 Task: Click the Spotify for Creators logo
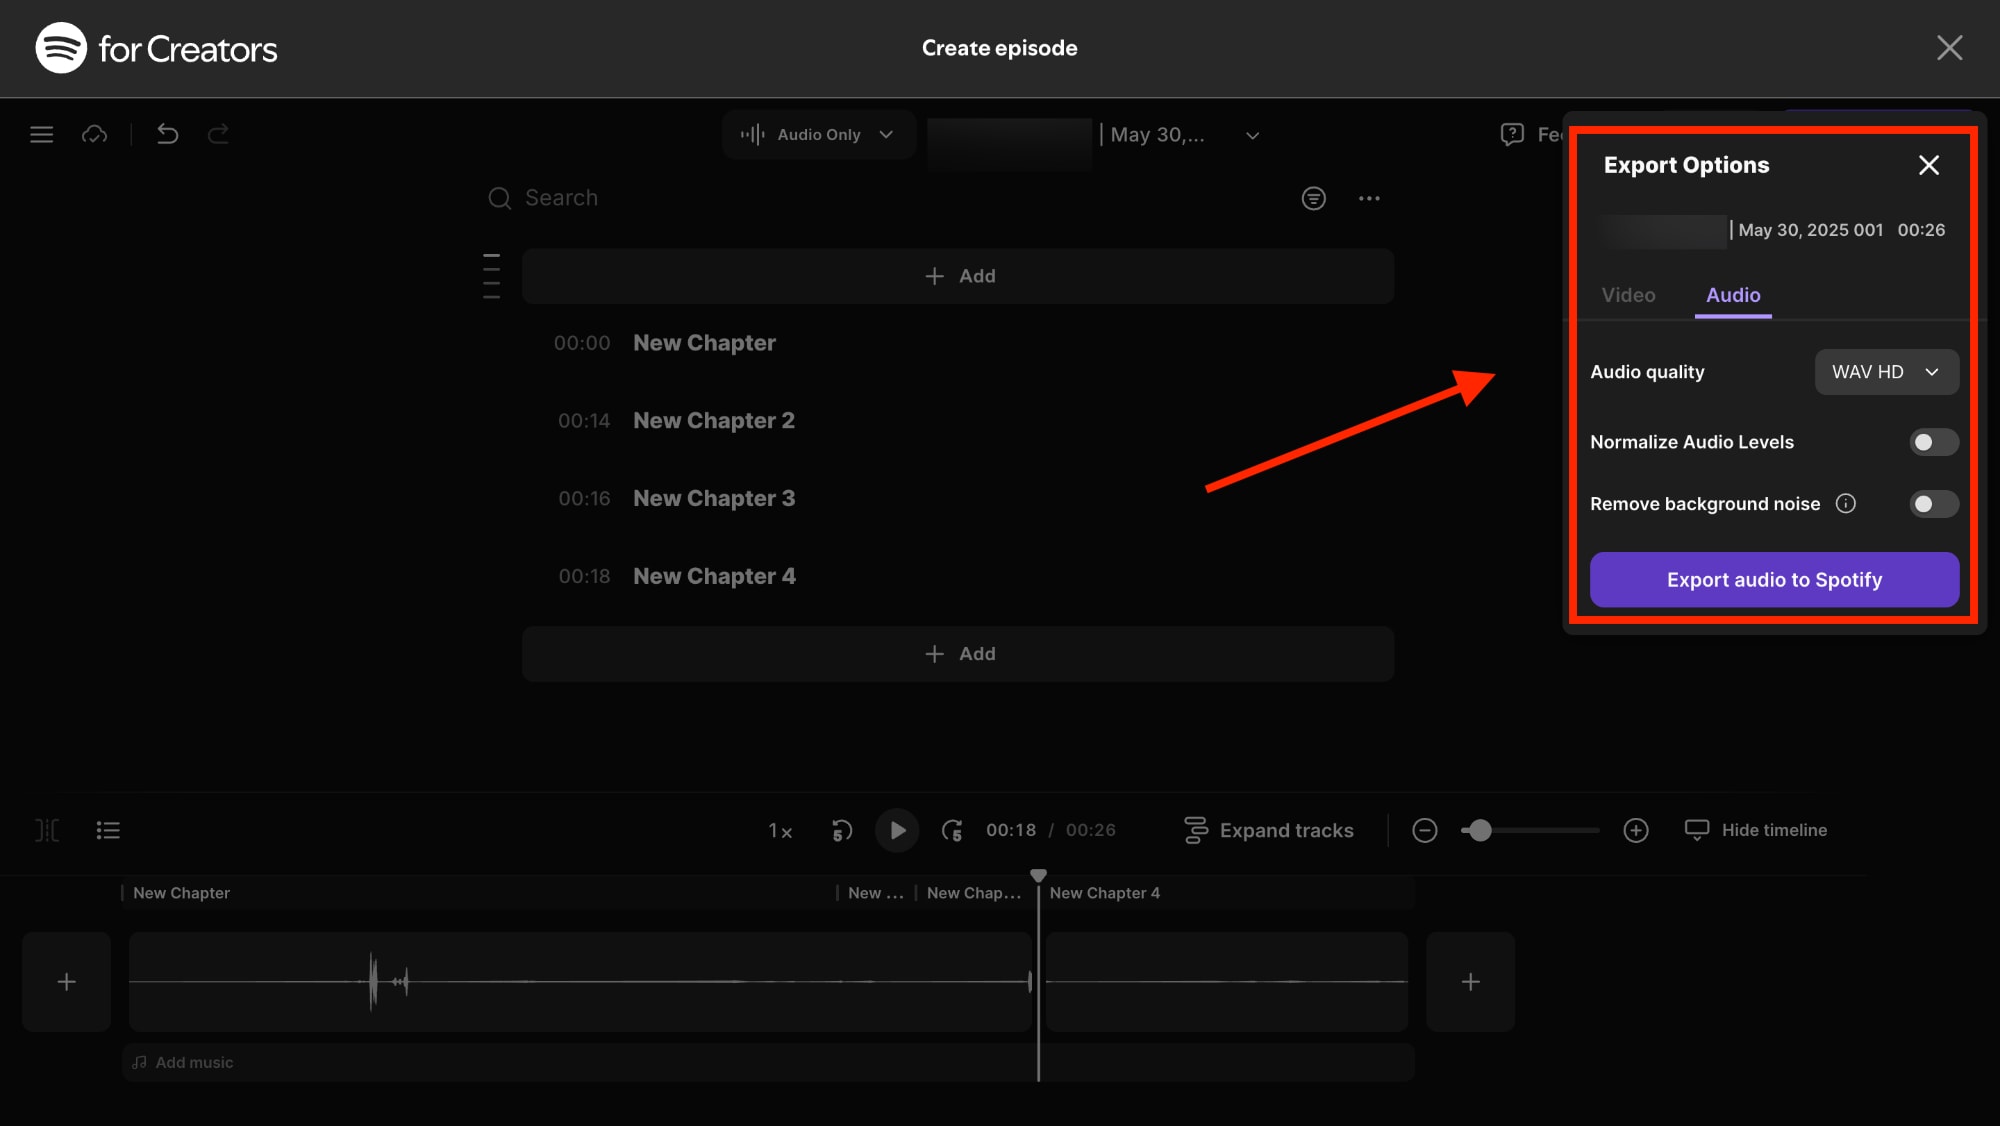tap(156, 48)
